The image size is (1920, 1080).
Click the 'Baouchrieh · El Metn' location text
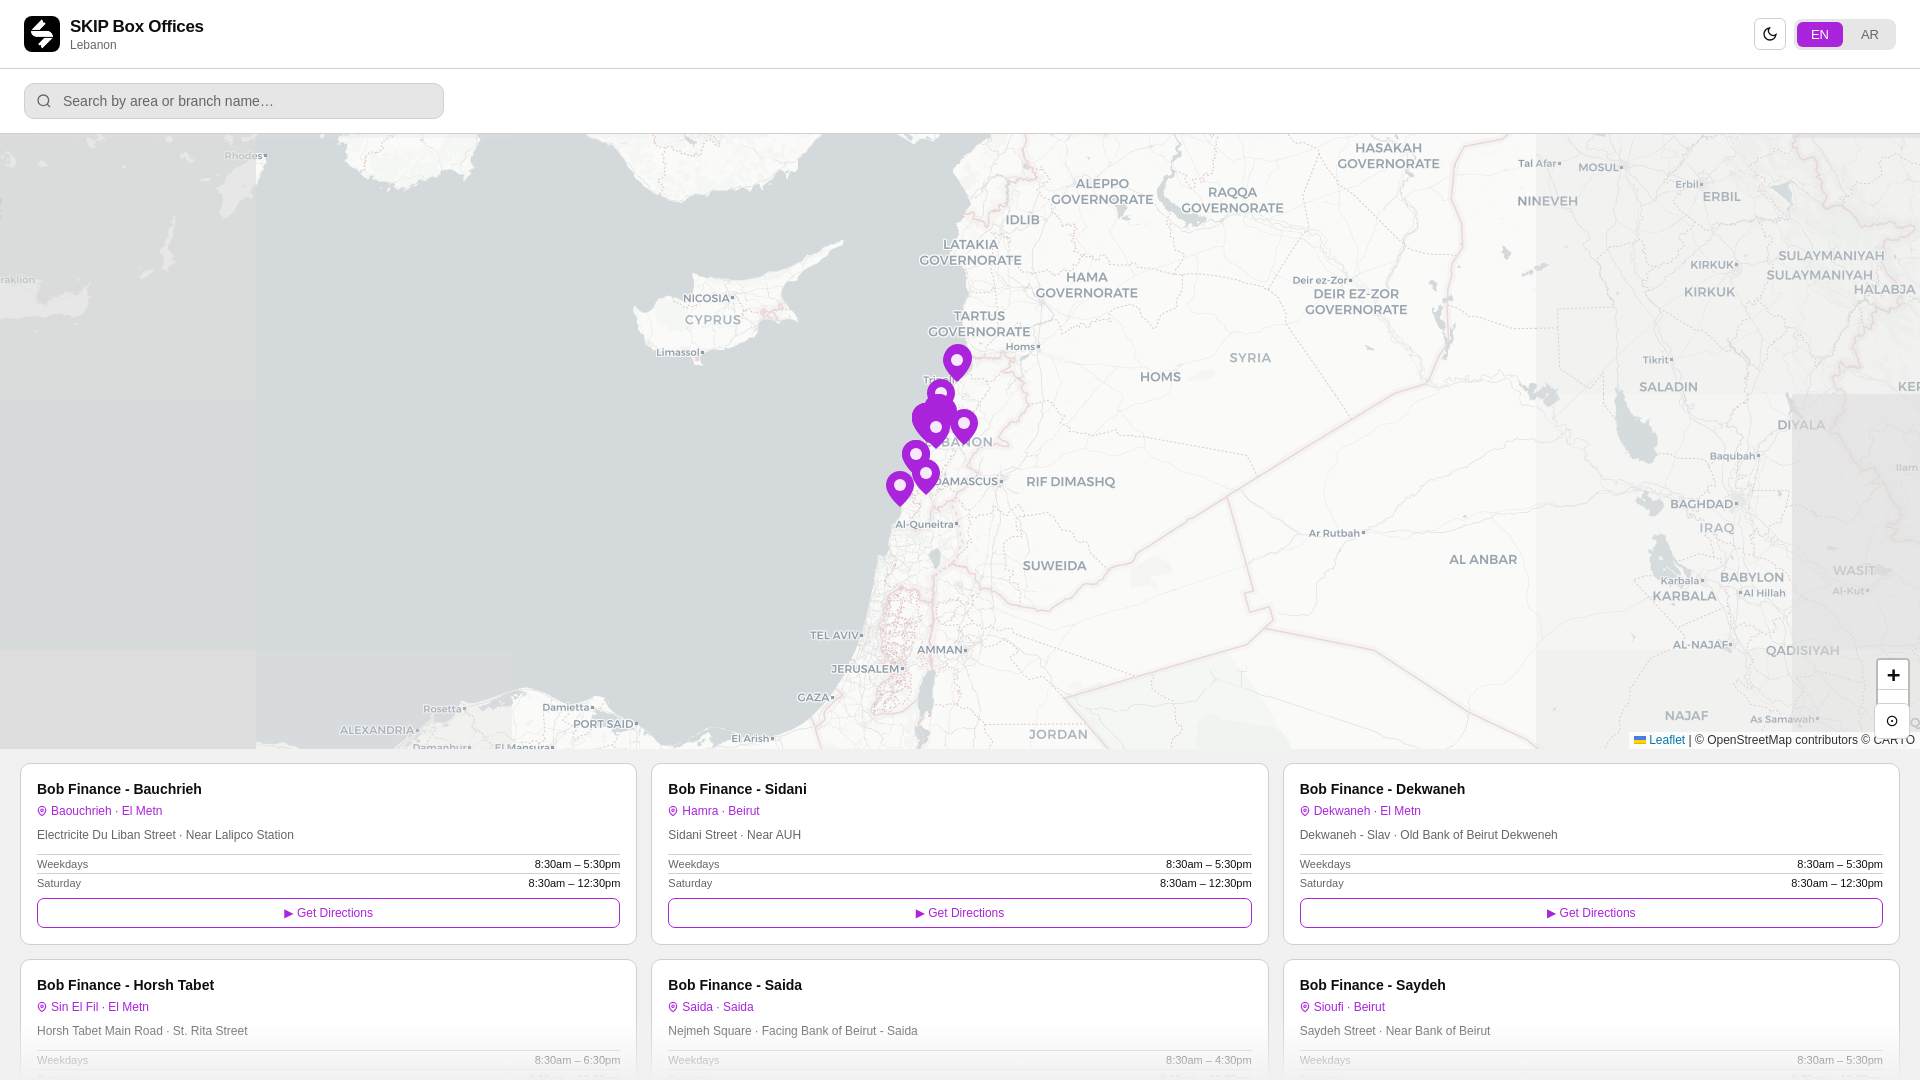(x=106, y=811)
